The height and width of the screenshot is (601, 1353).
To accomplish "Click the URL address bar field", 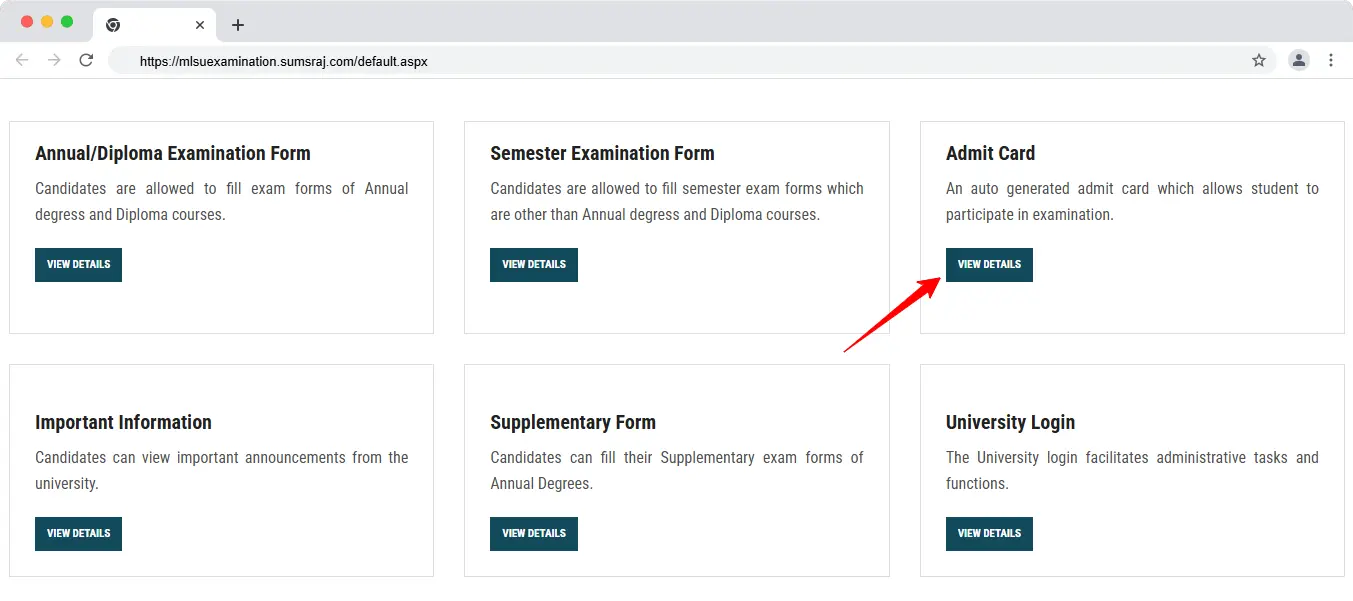I will coord(692,60).
